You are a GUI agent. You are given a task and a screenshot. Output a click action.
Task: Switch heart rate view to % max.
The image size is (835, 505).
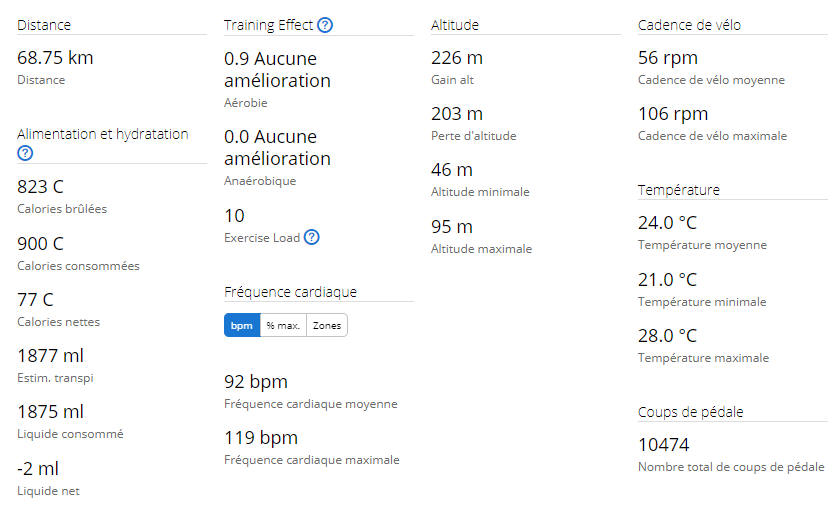(283, 325)
